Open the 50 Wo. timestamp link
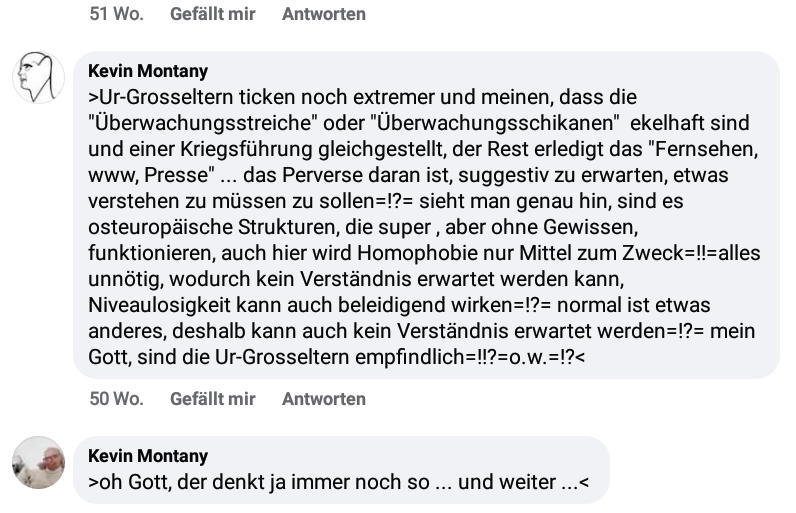The width and height of the screenshot is (796, 513). click(x=116, y=399)
